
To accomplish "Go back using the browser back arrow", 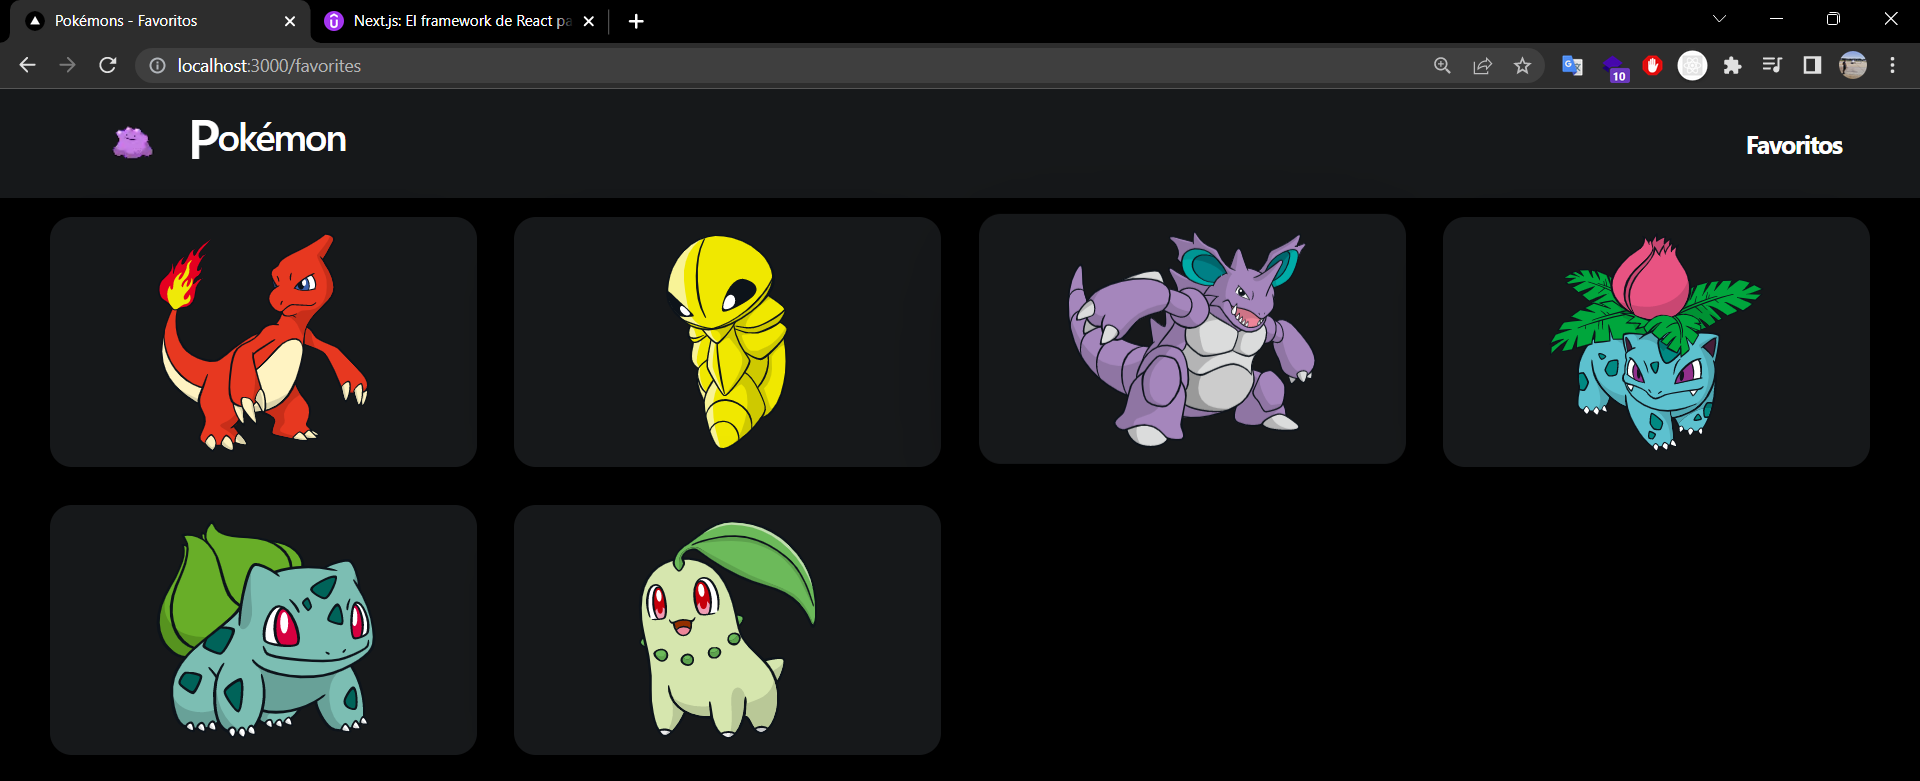I will coord(28,65).
